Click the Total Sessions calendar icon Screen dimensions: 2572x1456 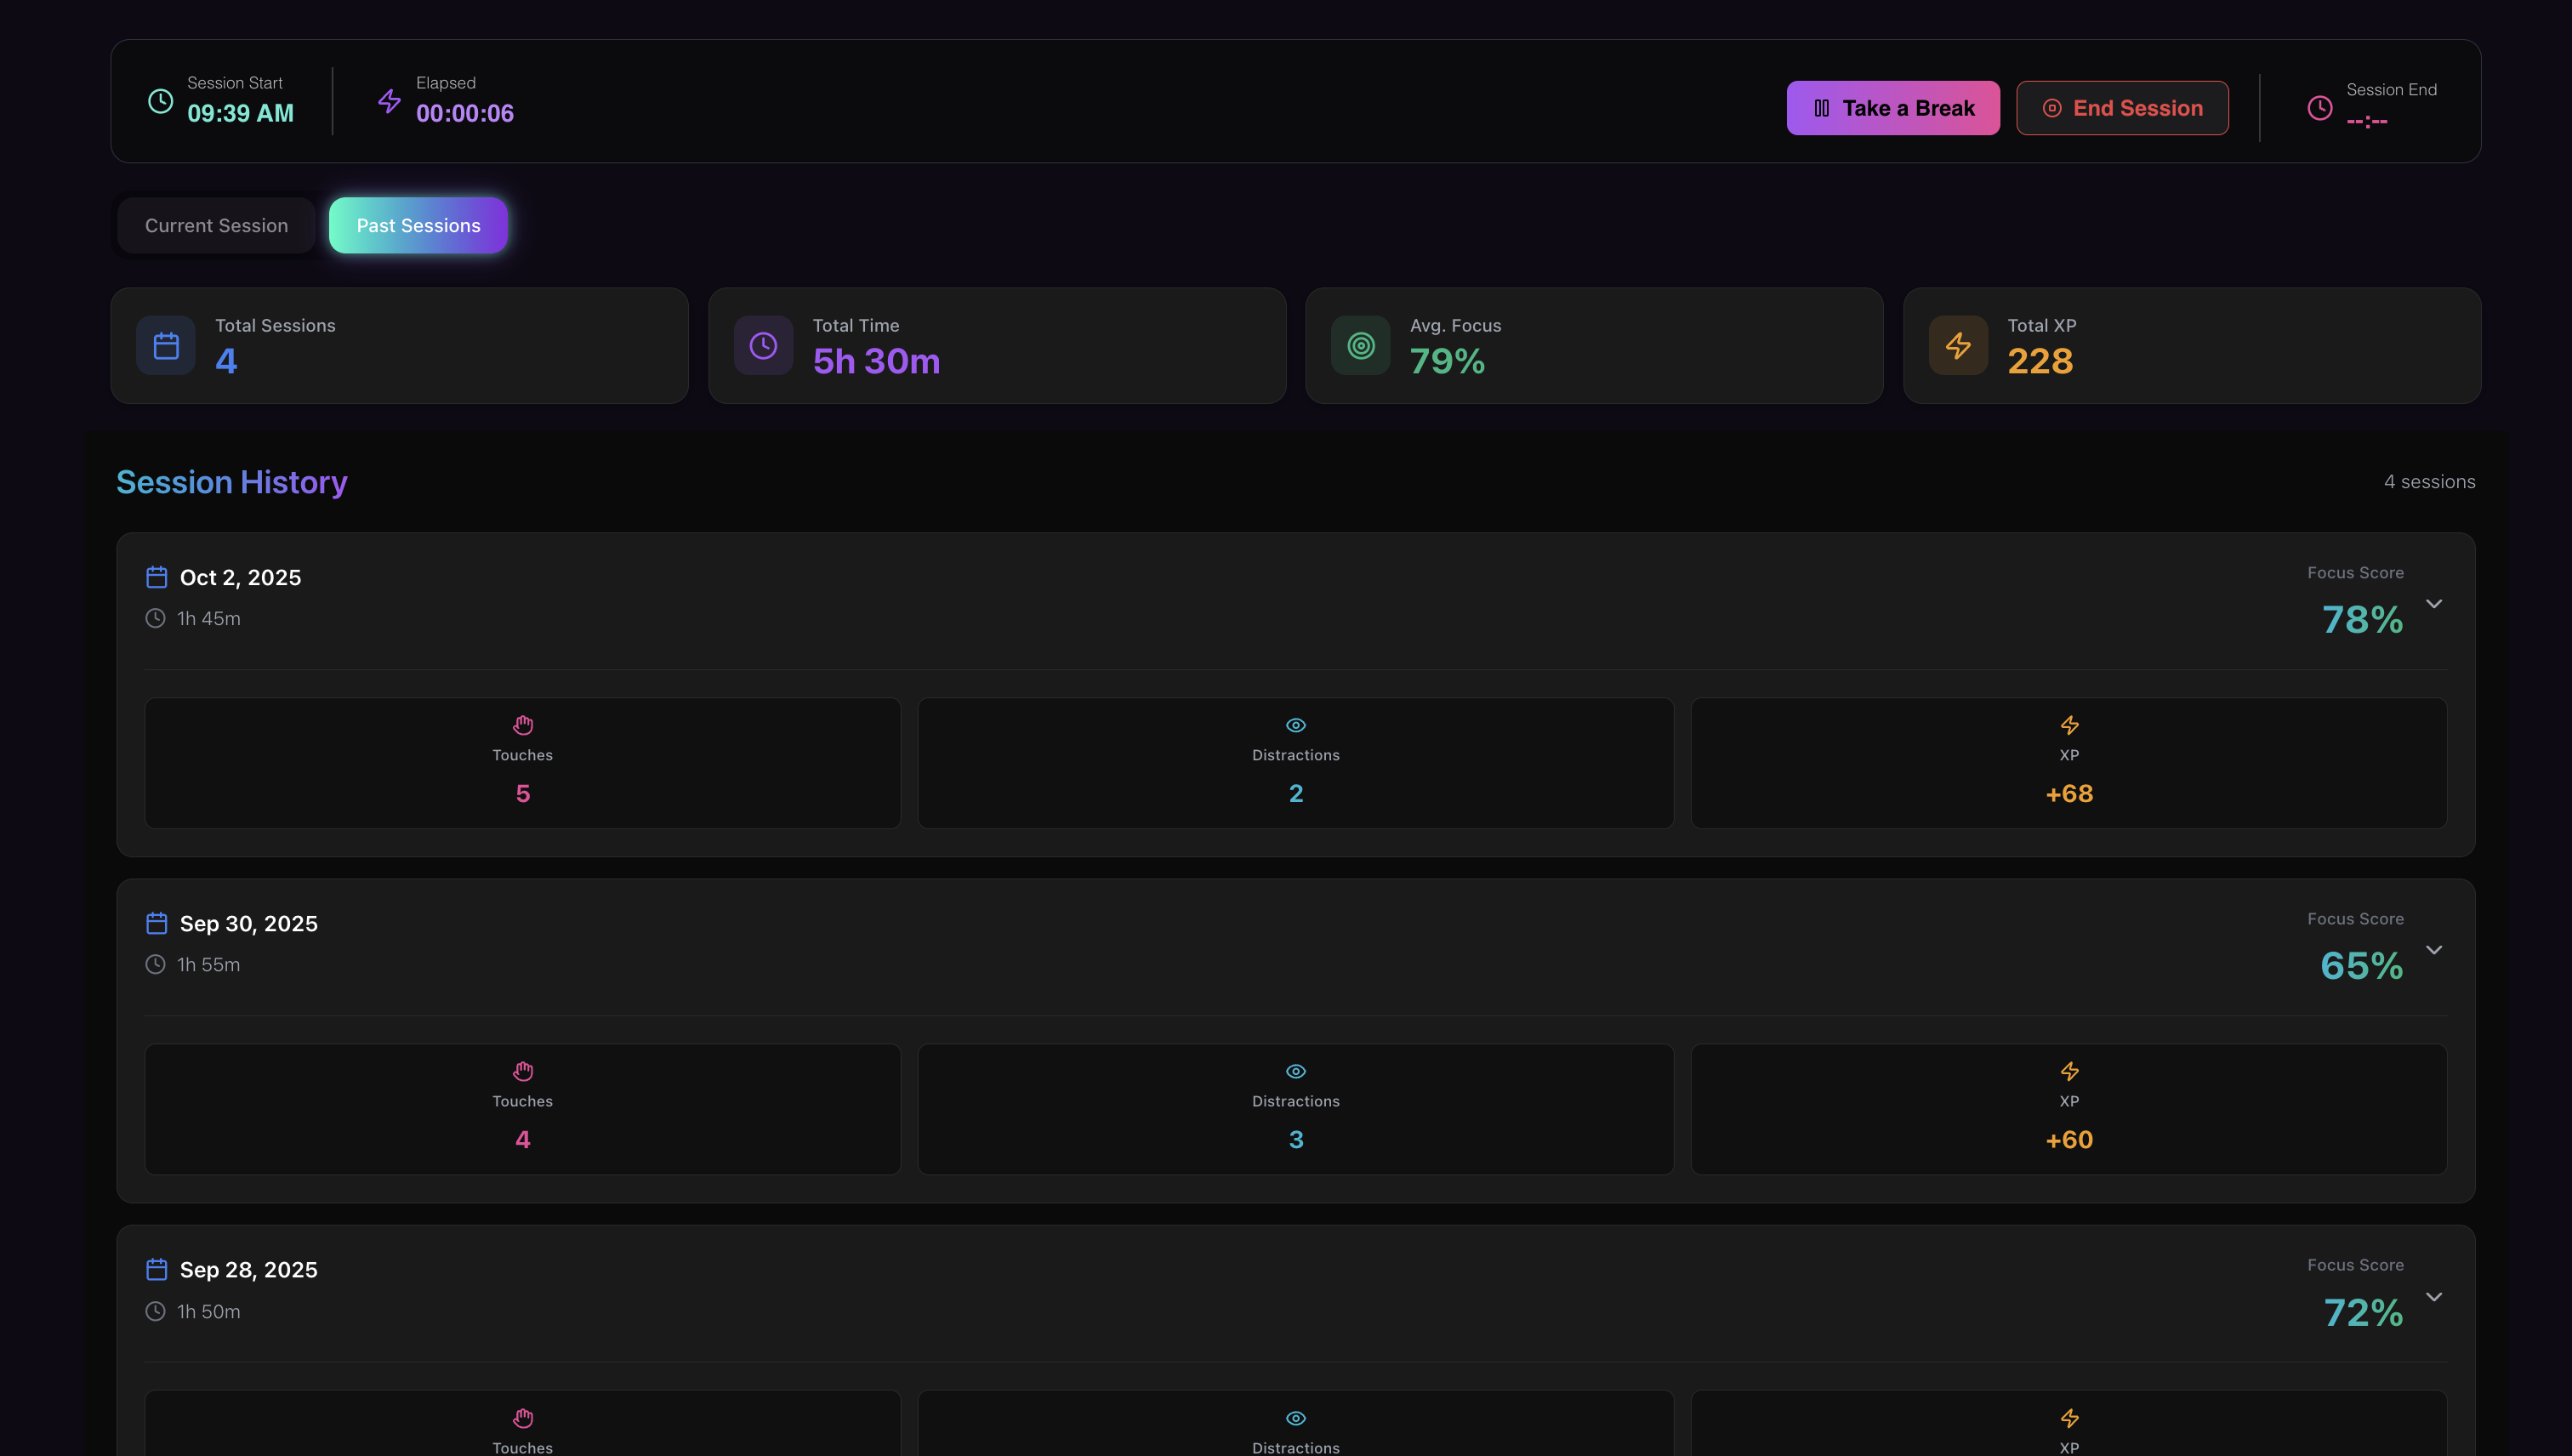[166, 346]
